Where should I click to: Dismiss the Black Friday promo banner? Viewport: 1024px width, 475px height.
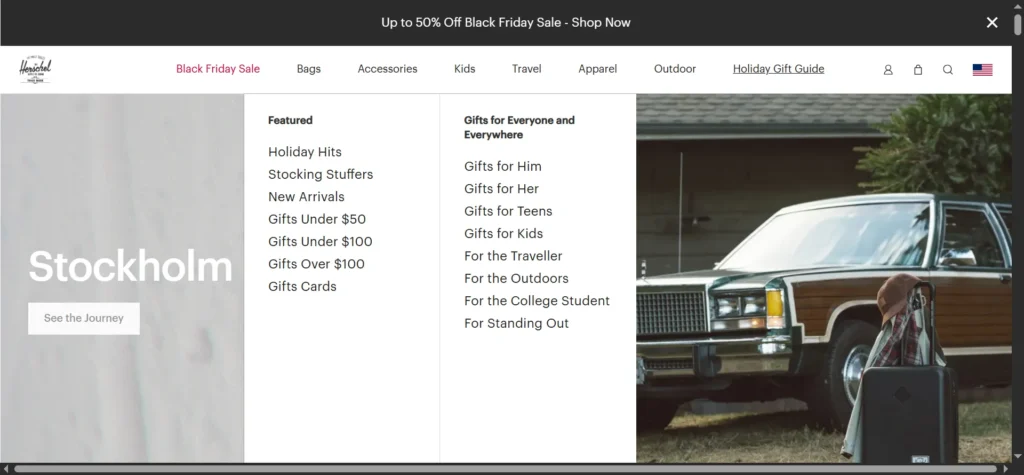[992, 22]
